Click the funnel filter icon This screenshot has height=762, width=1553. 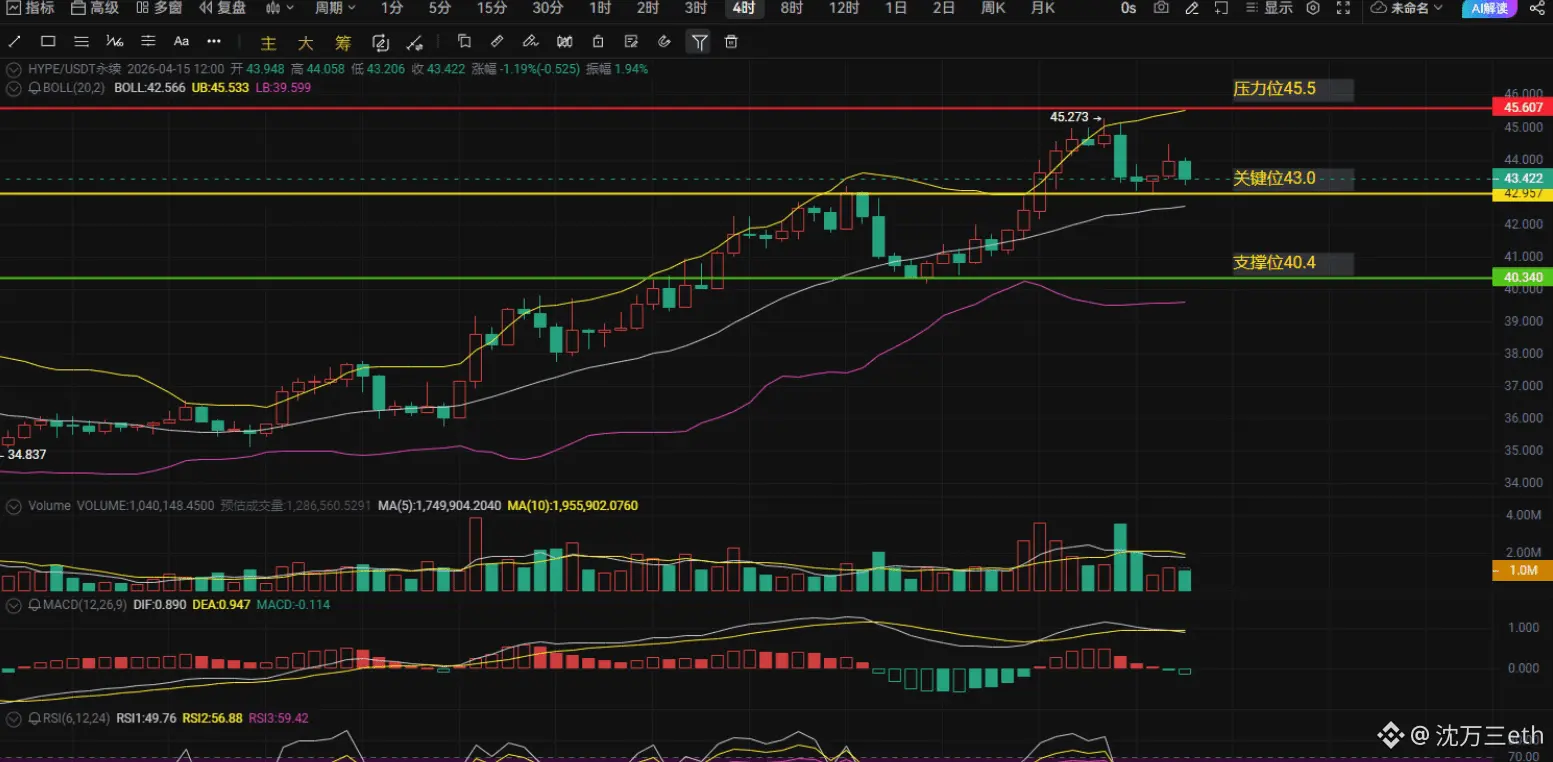[699, 42]
